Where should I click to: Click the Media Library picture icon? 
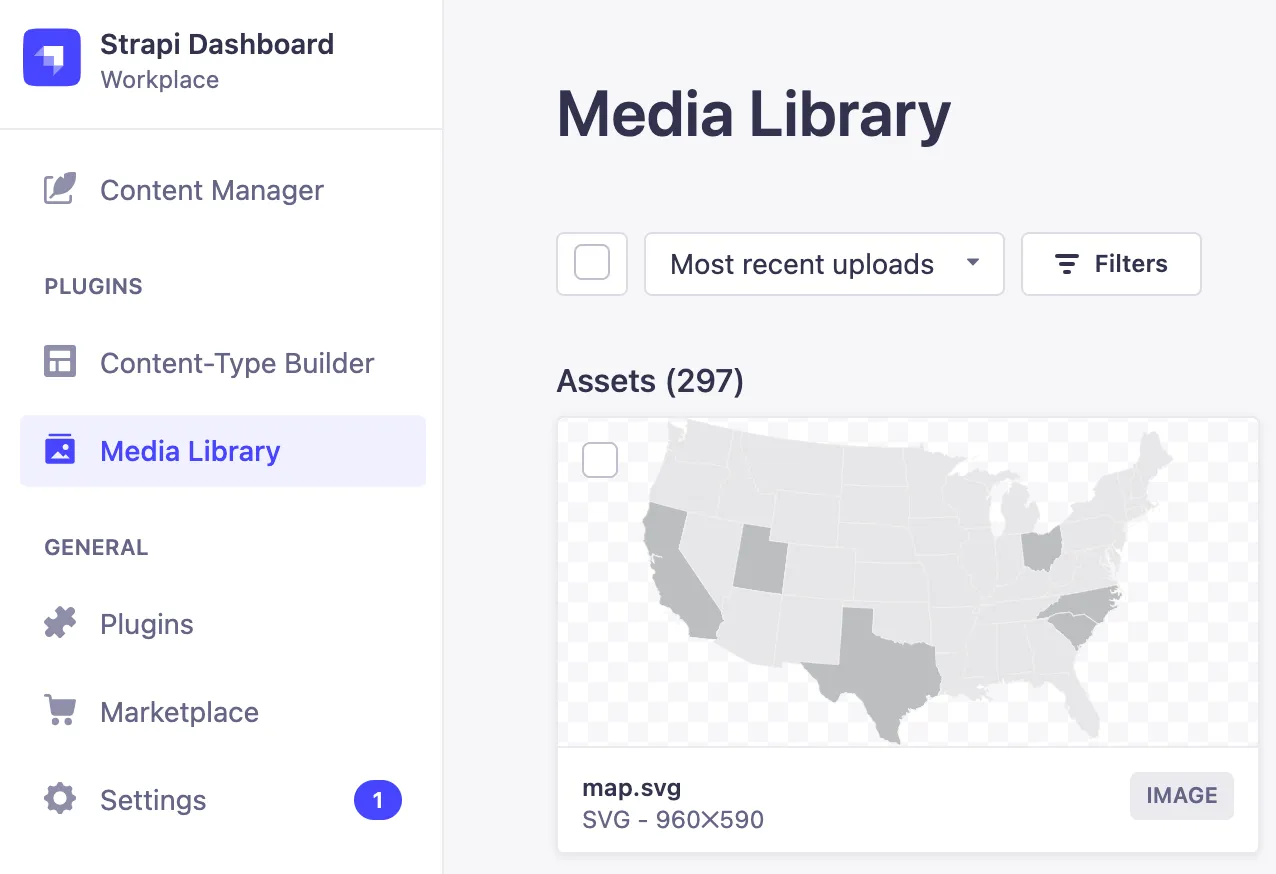(60, 450)
